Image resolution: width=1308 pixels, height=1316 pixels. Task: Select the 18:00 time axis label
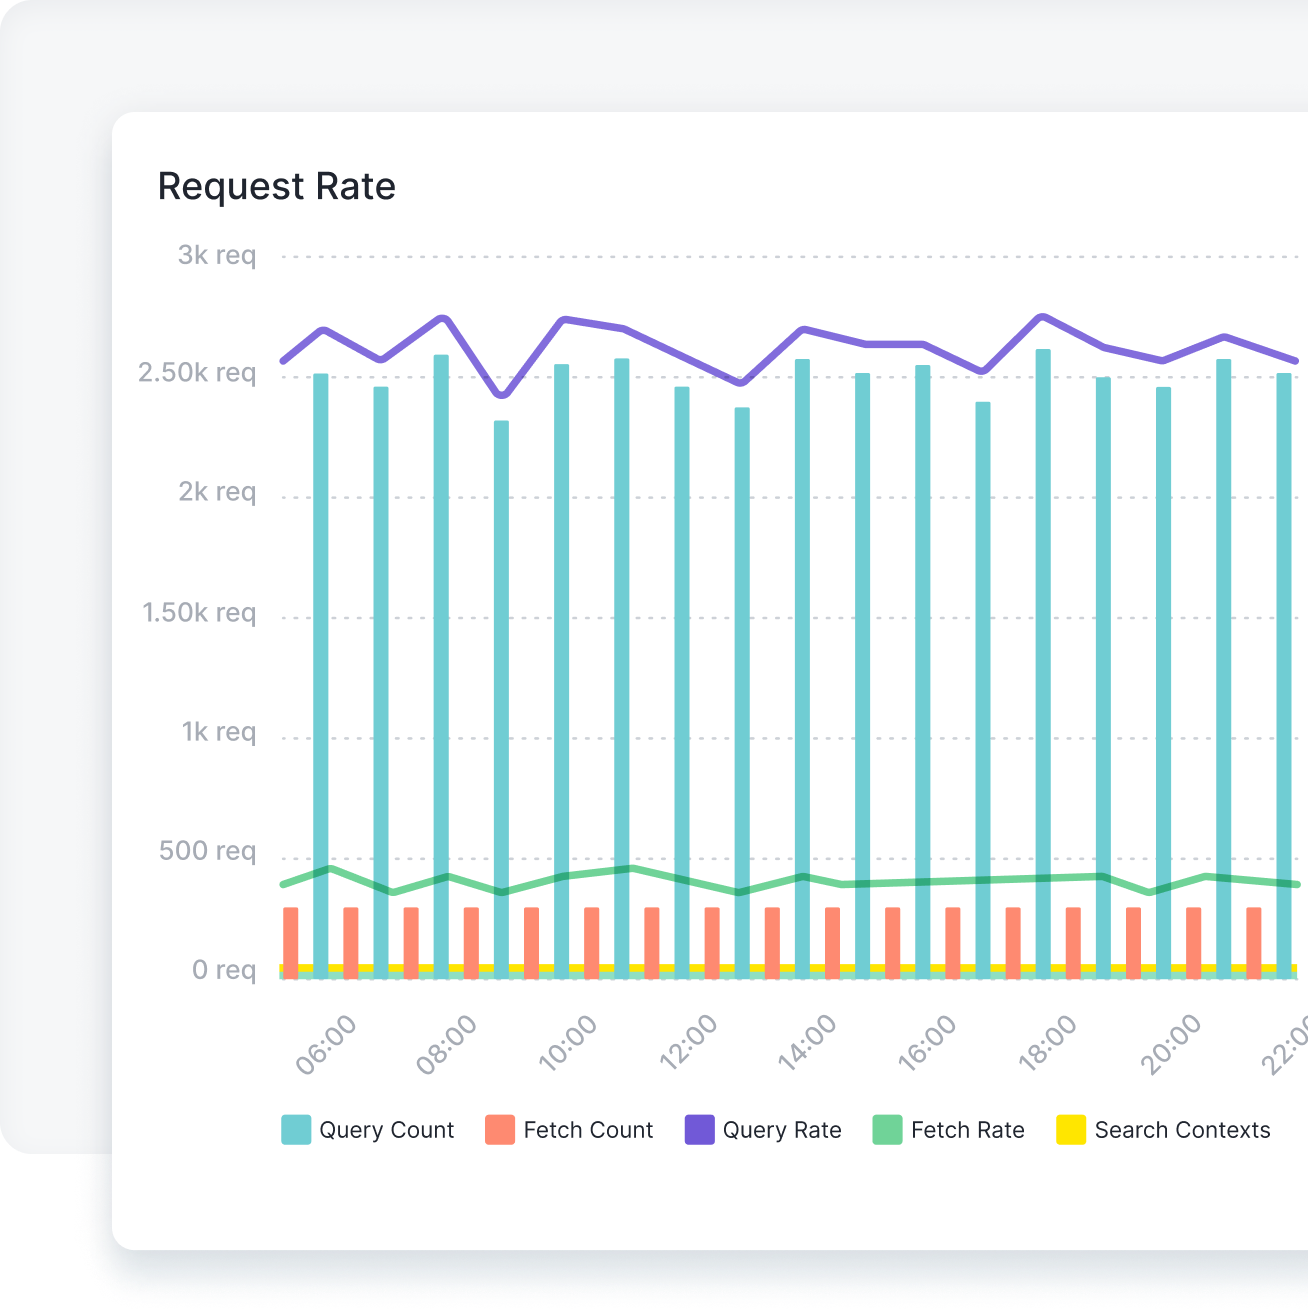pyautogui.click(x=1048, y=1045)
